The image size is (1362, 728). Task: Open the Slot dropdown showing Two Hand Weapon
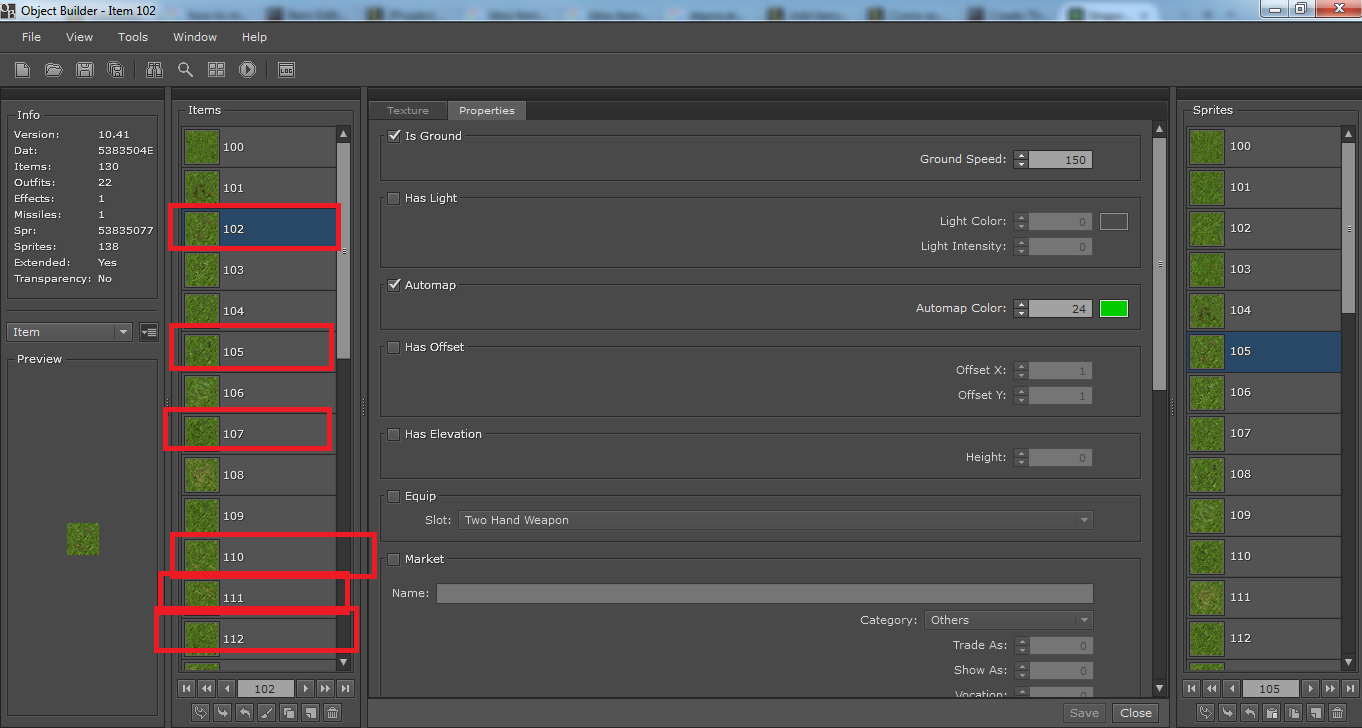tap(775, 520)
